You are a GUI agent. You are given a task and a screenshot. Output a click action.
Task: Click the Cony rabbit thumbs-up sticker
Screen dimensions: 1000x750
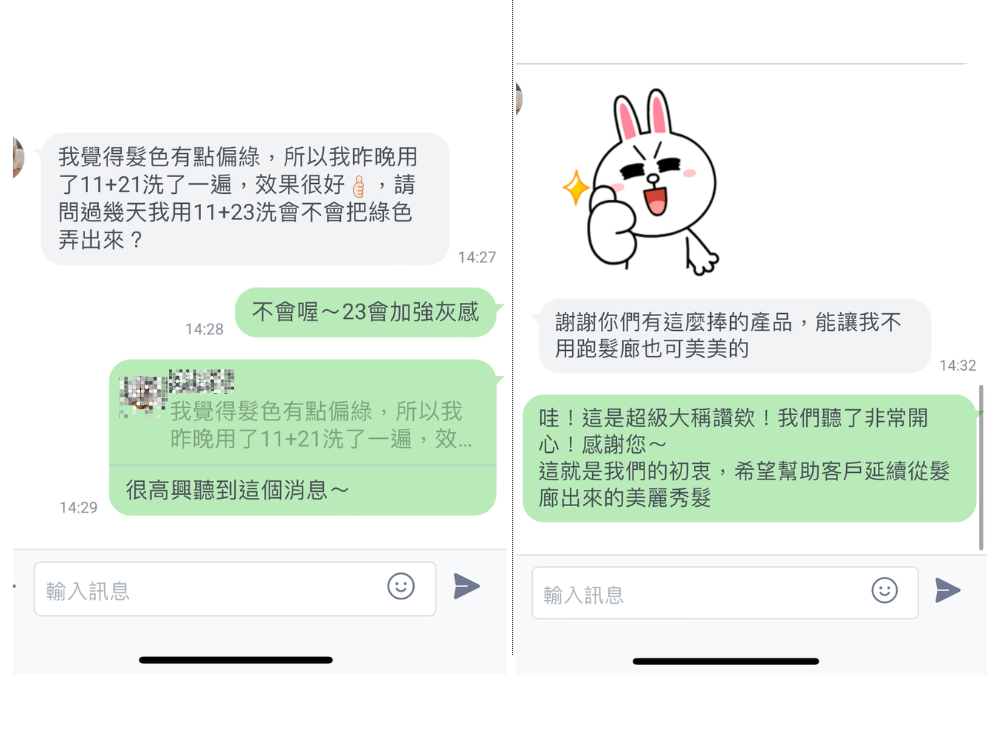coord(640,183)
